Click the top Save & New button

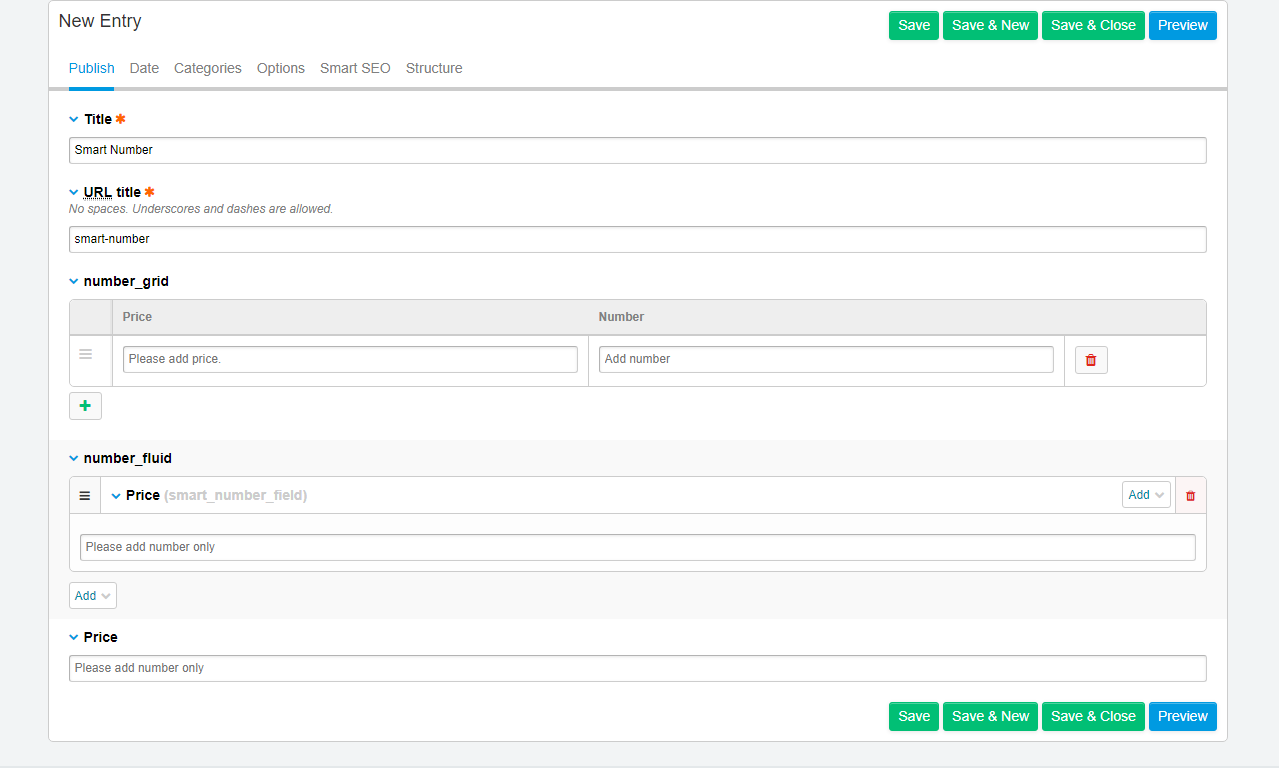coord(990,26)
